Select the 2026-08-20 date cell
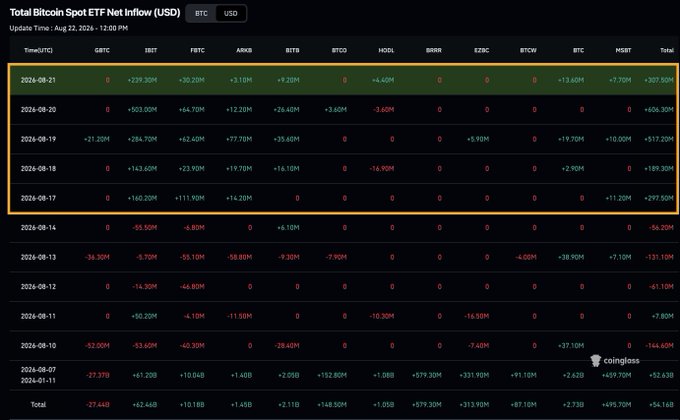 (x=38, y=110)
